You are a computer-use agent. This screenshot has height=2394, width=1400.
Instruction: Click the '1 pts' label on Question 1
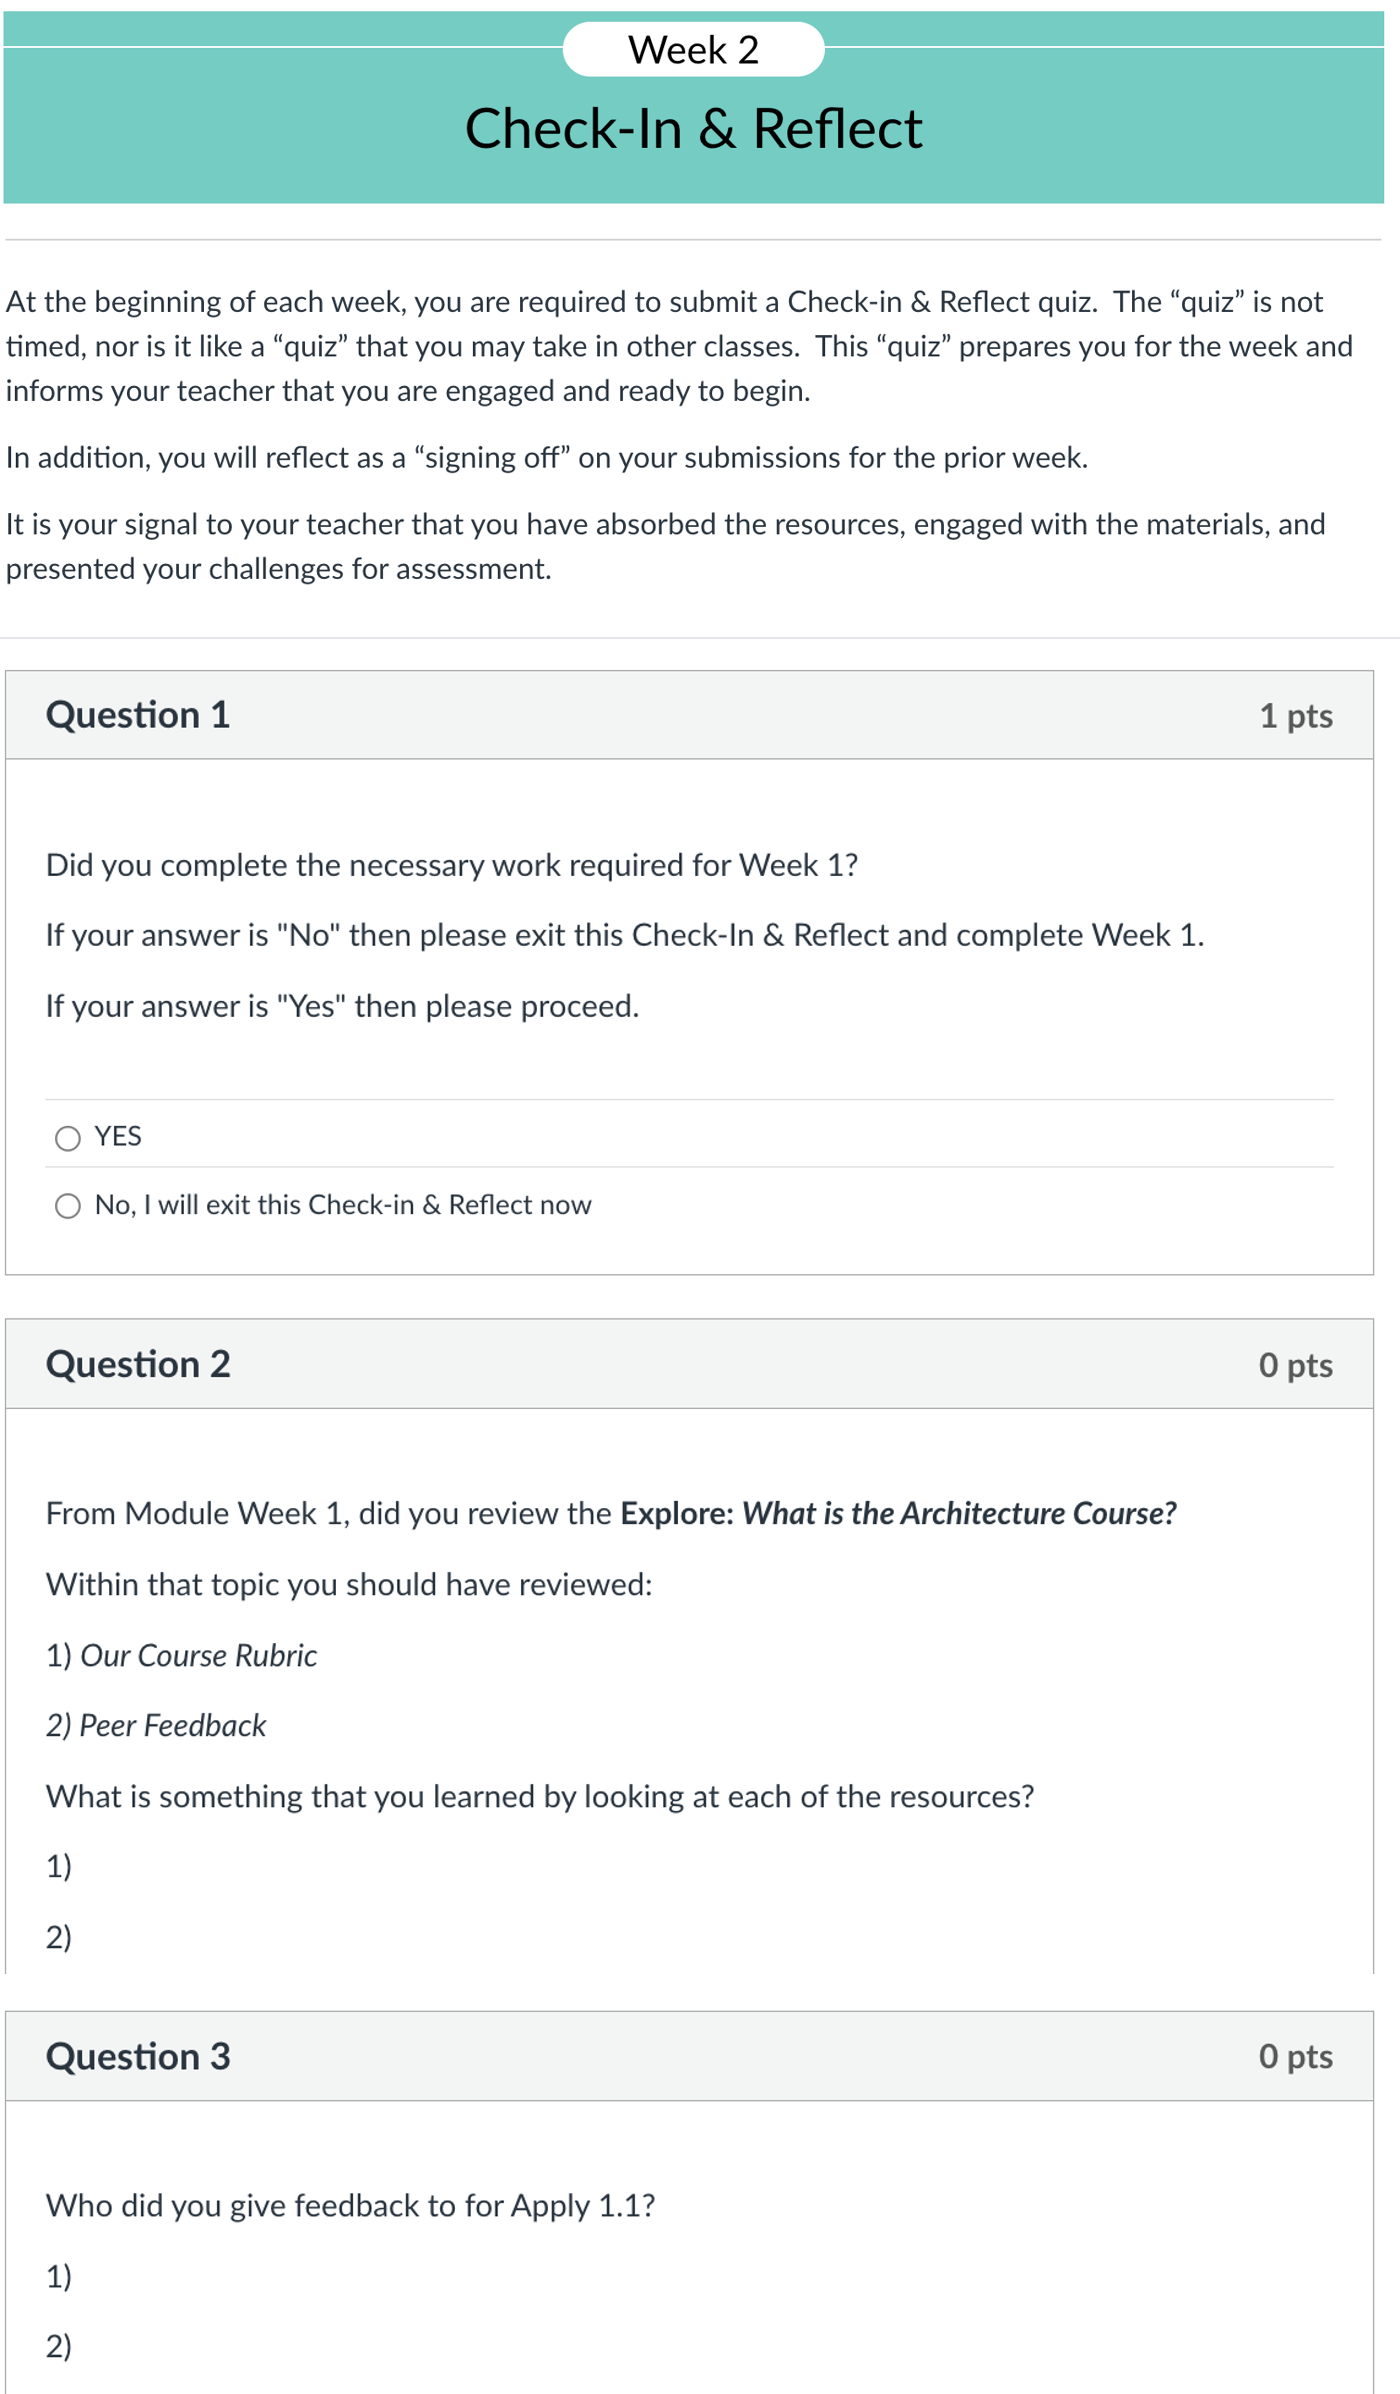coord(1296,716)
